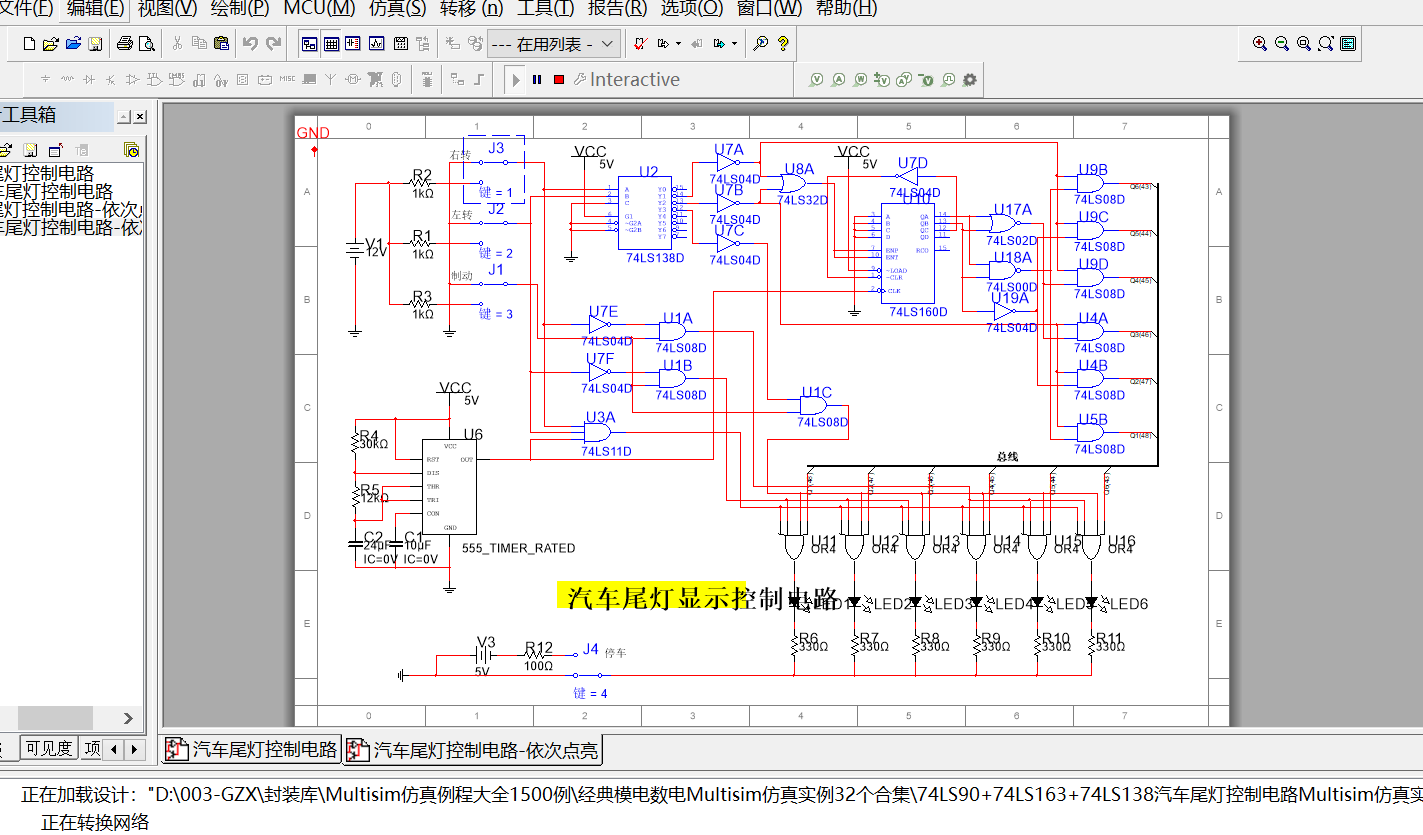Close the design toolbox panel
The height and width of the screenshot is (835, 1423).
click(x=140, y=117)
